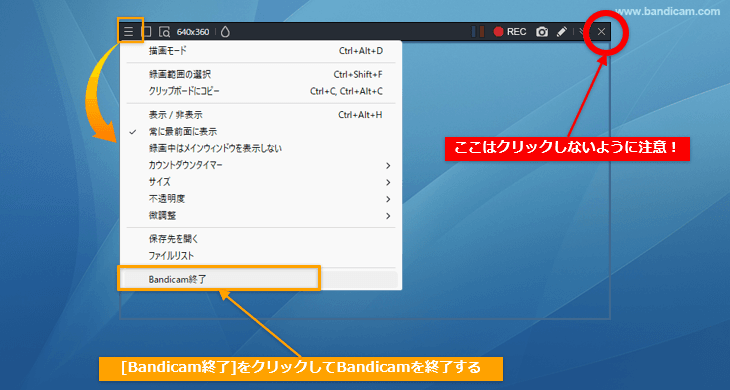Activate the pencil drawing icon

562,32
